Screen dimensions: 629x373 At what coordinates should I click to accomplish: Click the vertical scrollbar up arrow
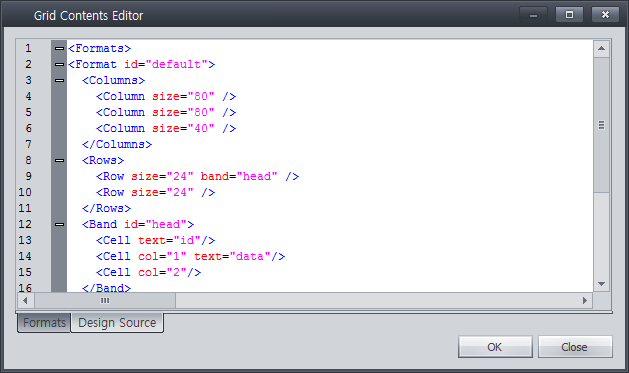coord(601,49)
